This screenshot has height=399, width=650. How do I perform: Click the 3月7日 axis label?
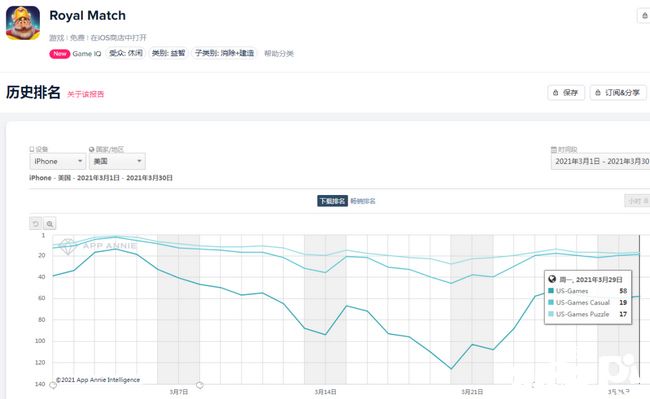pos(179,392)
